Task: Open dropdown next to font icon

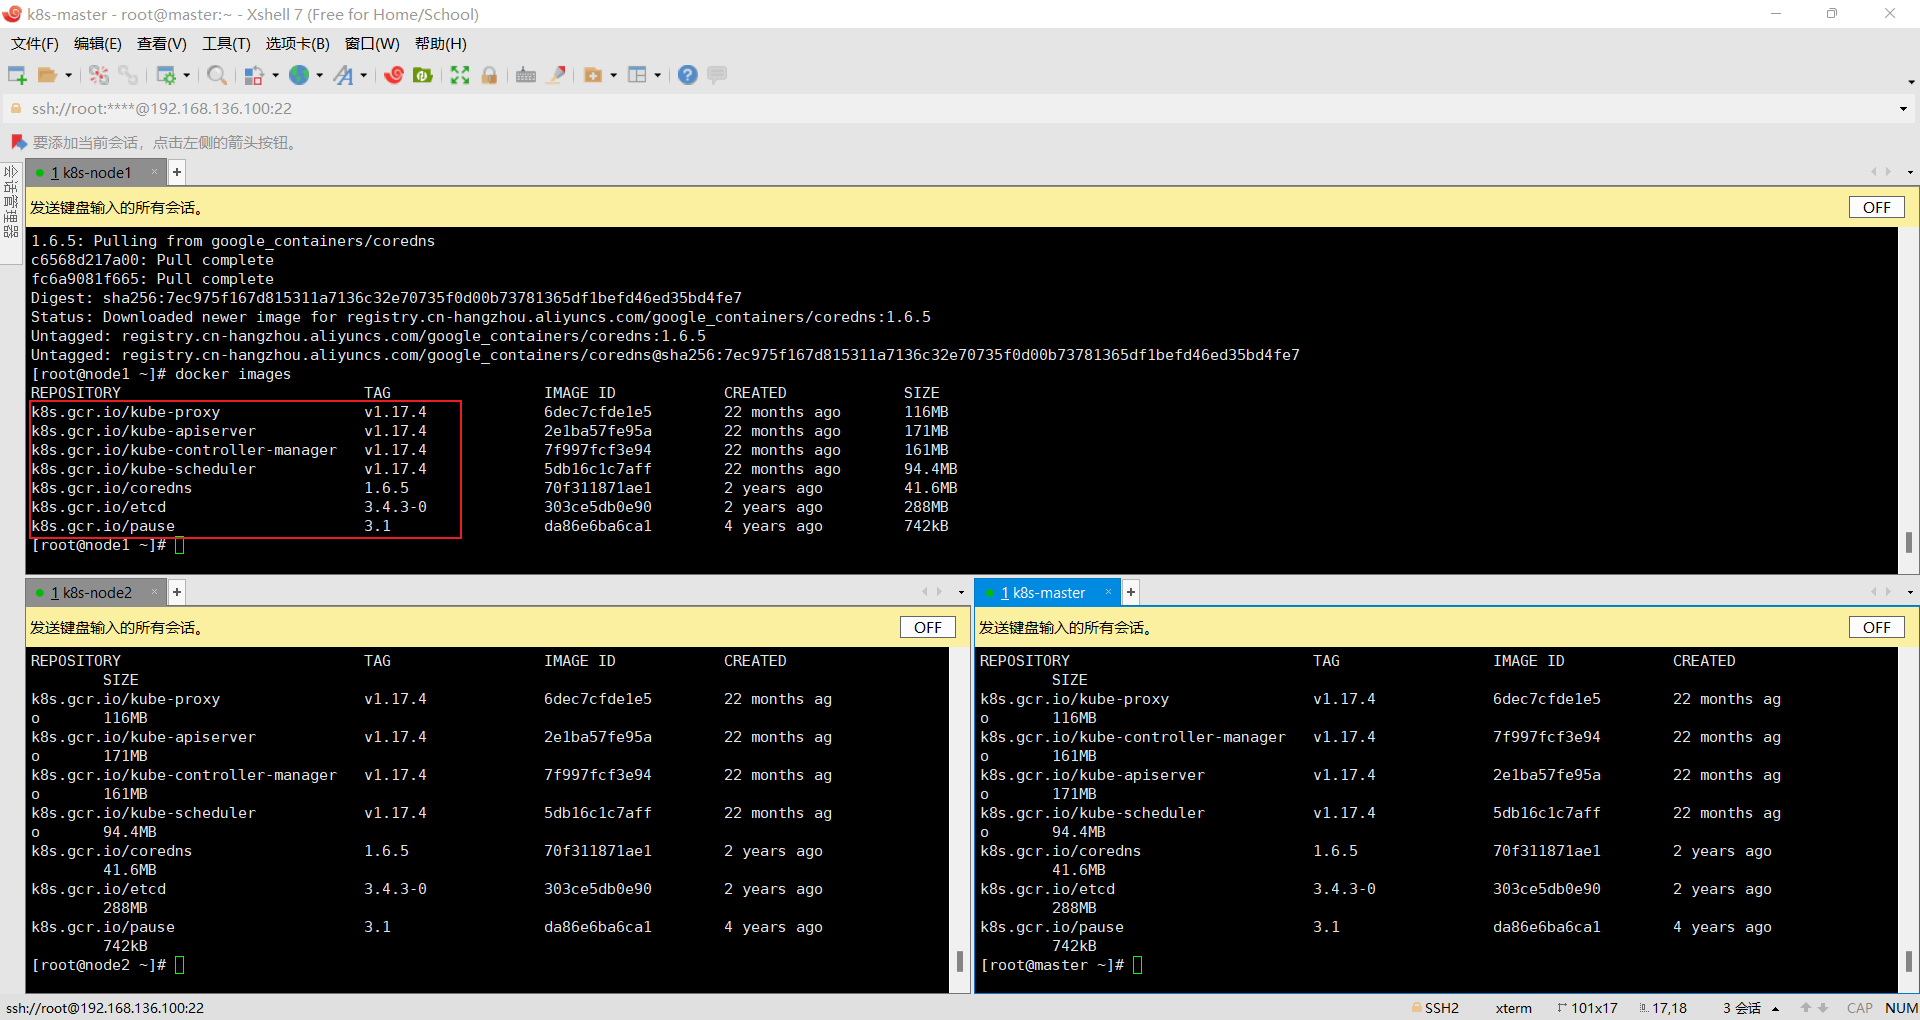Action: click(363, 75)
